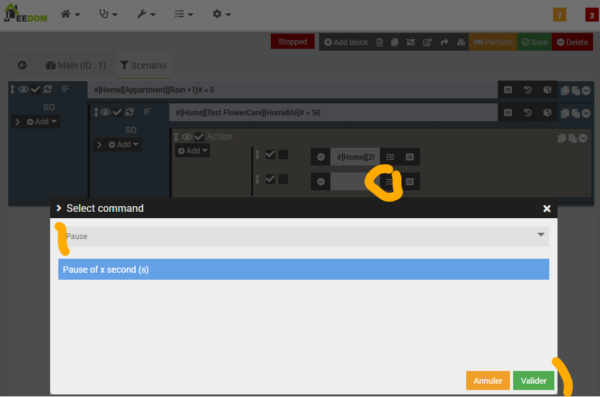Screen dimensions: 600x397
Task: Click the orange Annuler button
Action: point(488,381)
